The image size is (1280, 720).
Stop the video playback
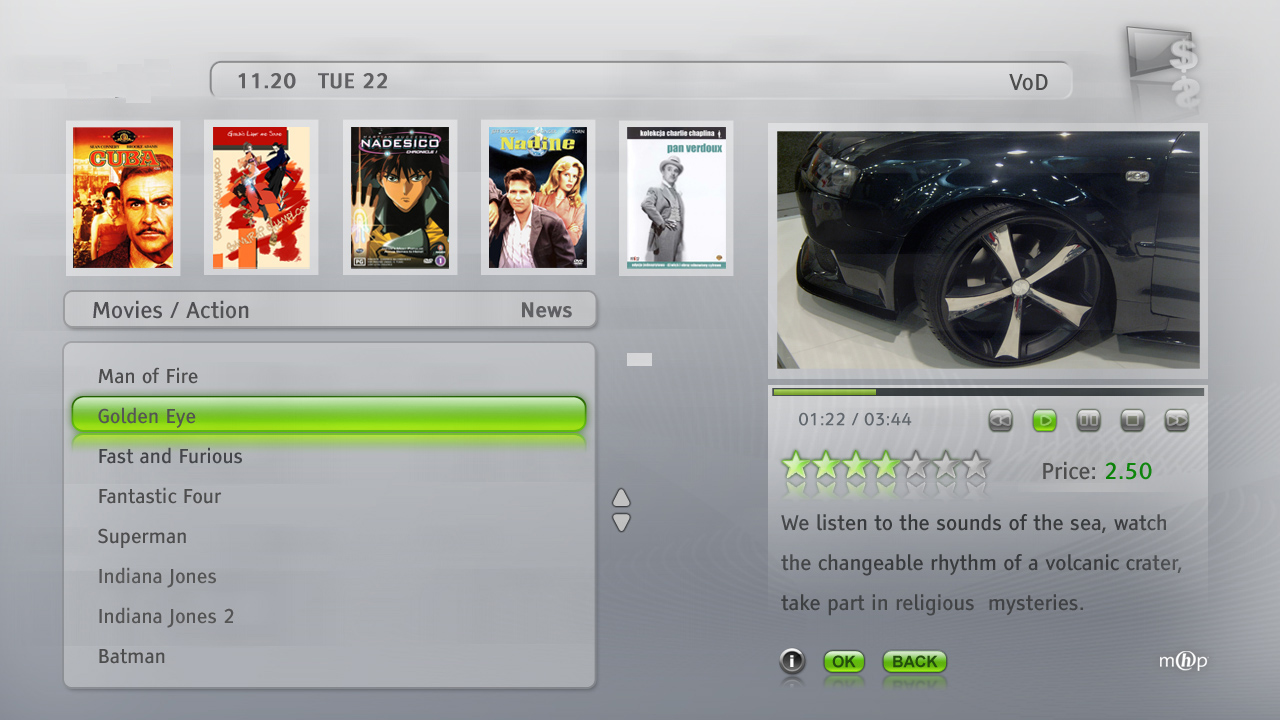[x=1132, y=421]
